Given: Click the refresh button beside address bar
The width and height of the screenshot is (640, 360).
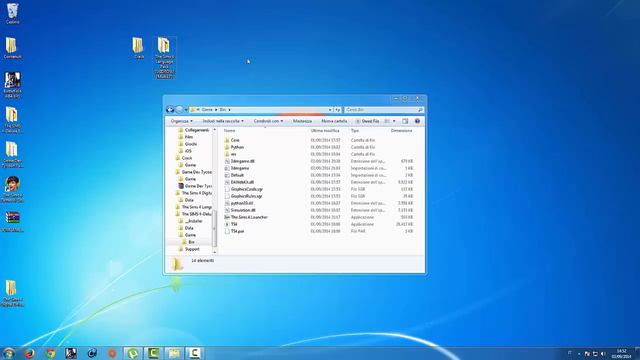Looking at the screenshot, I should tap(338, 110).
